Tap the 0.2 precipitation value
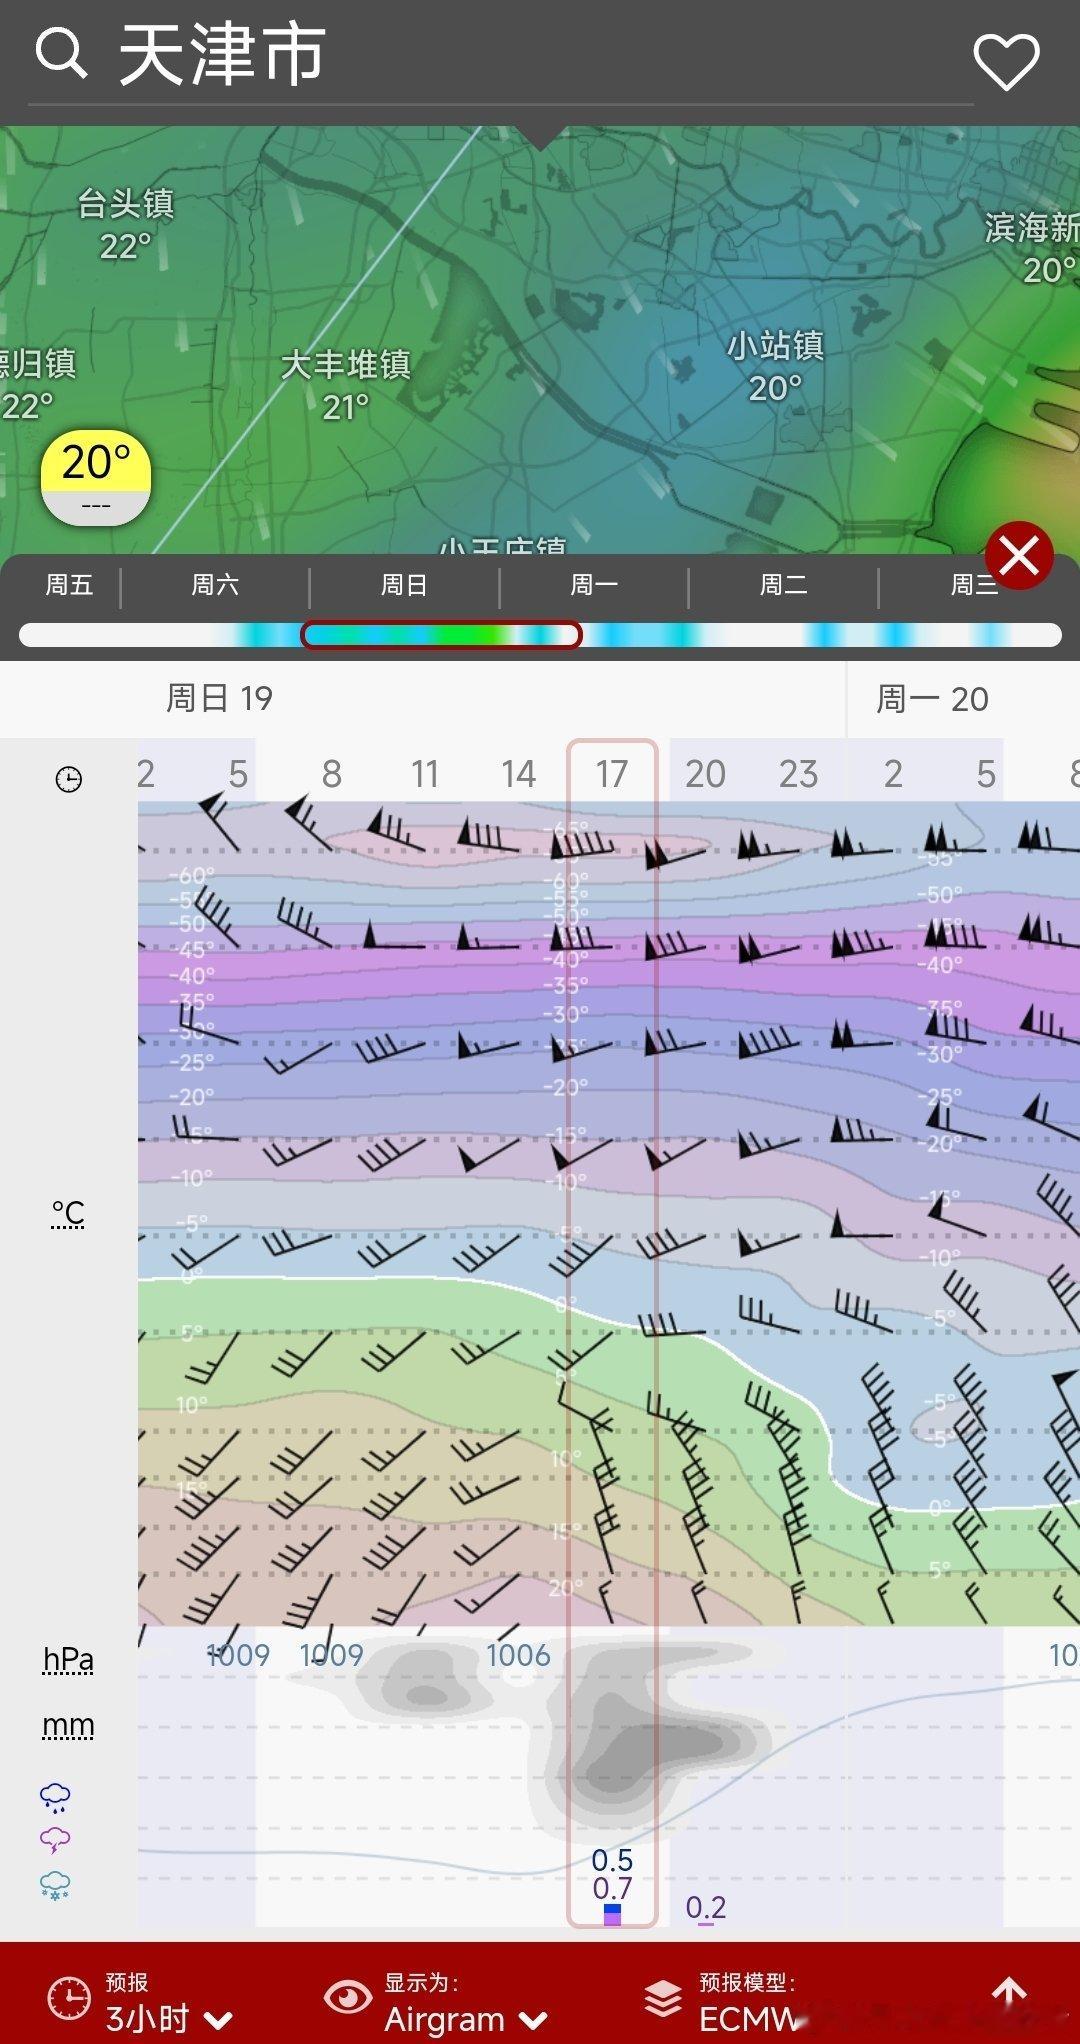This screenshot has width=1080, height=2044. 706,1908
